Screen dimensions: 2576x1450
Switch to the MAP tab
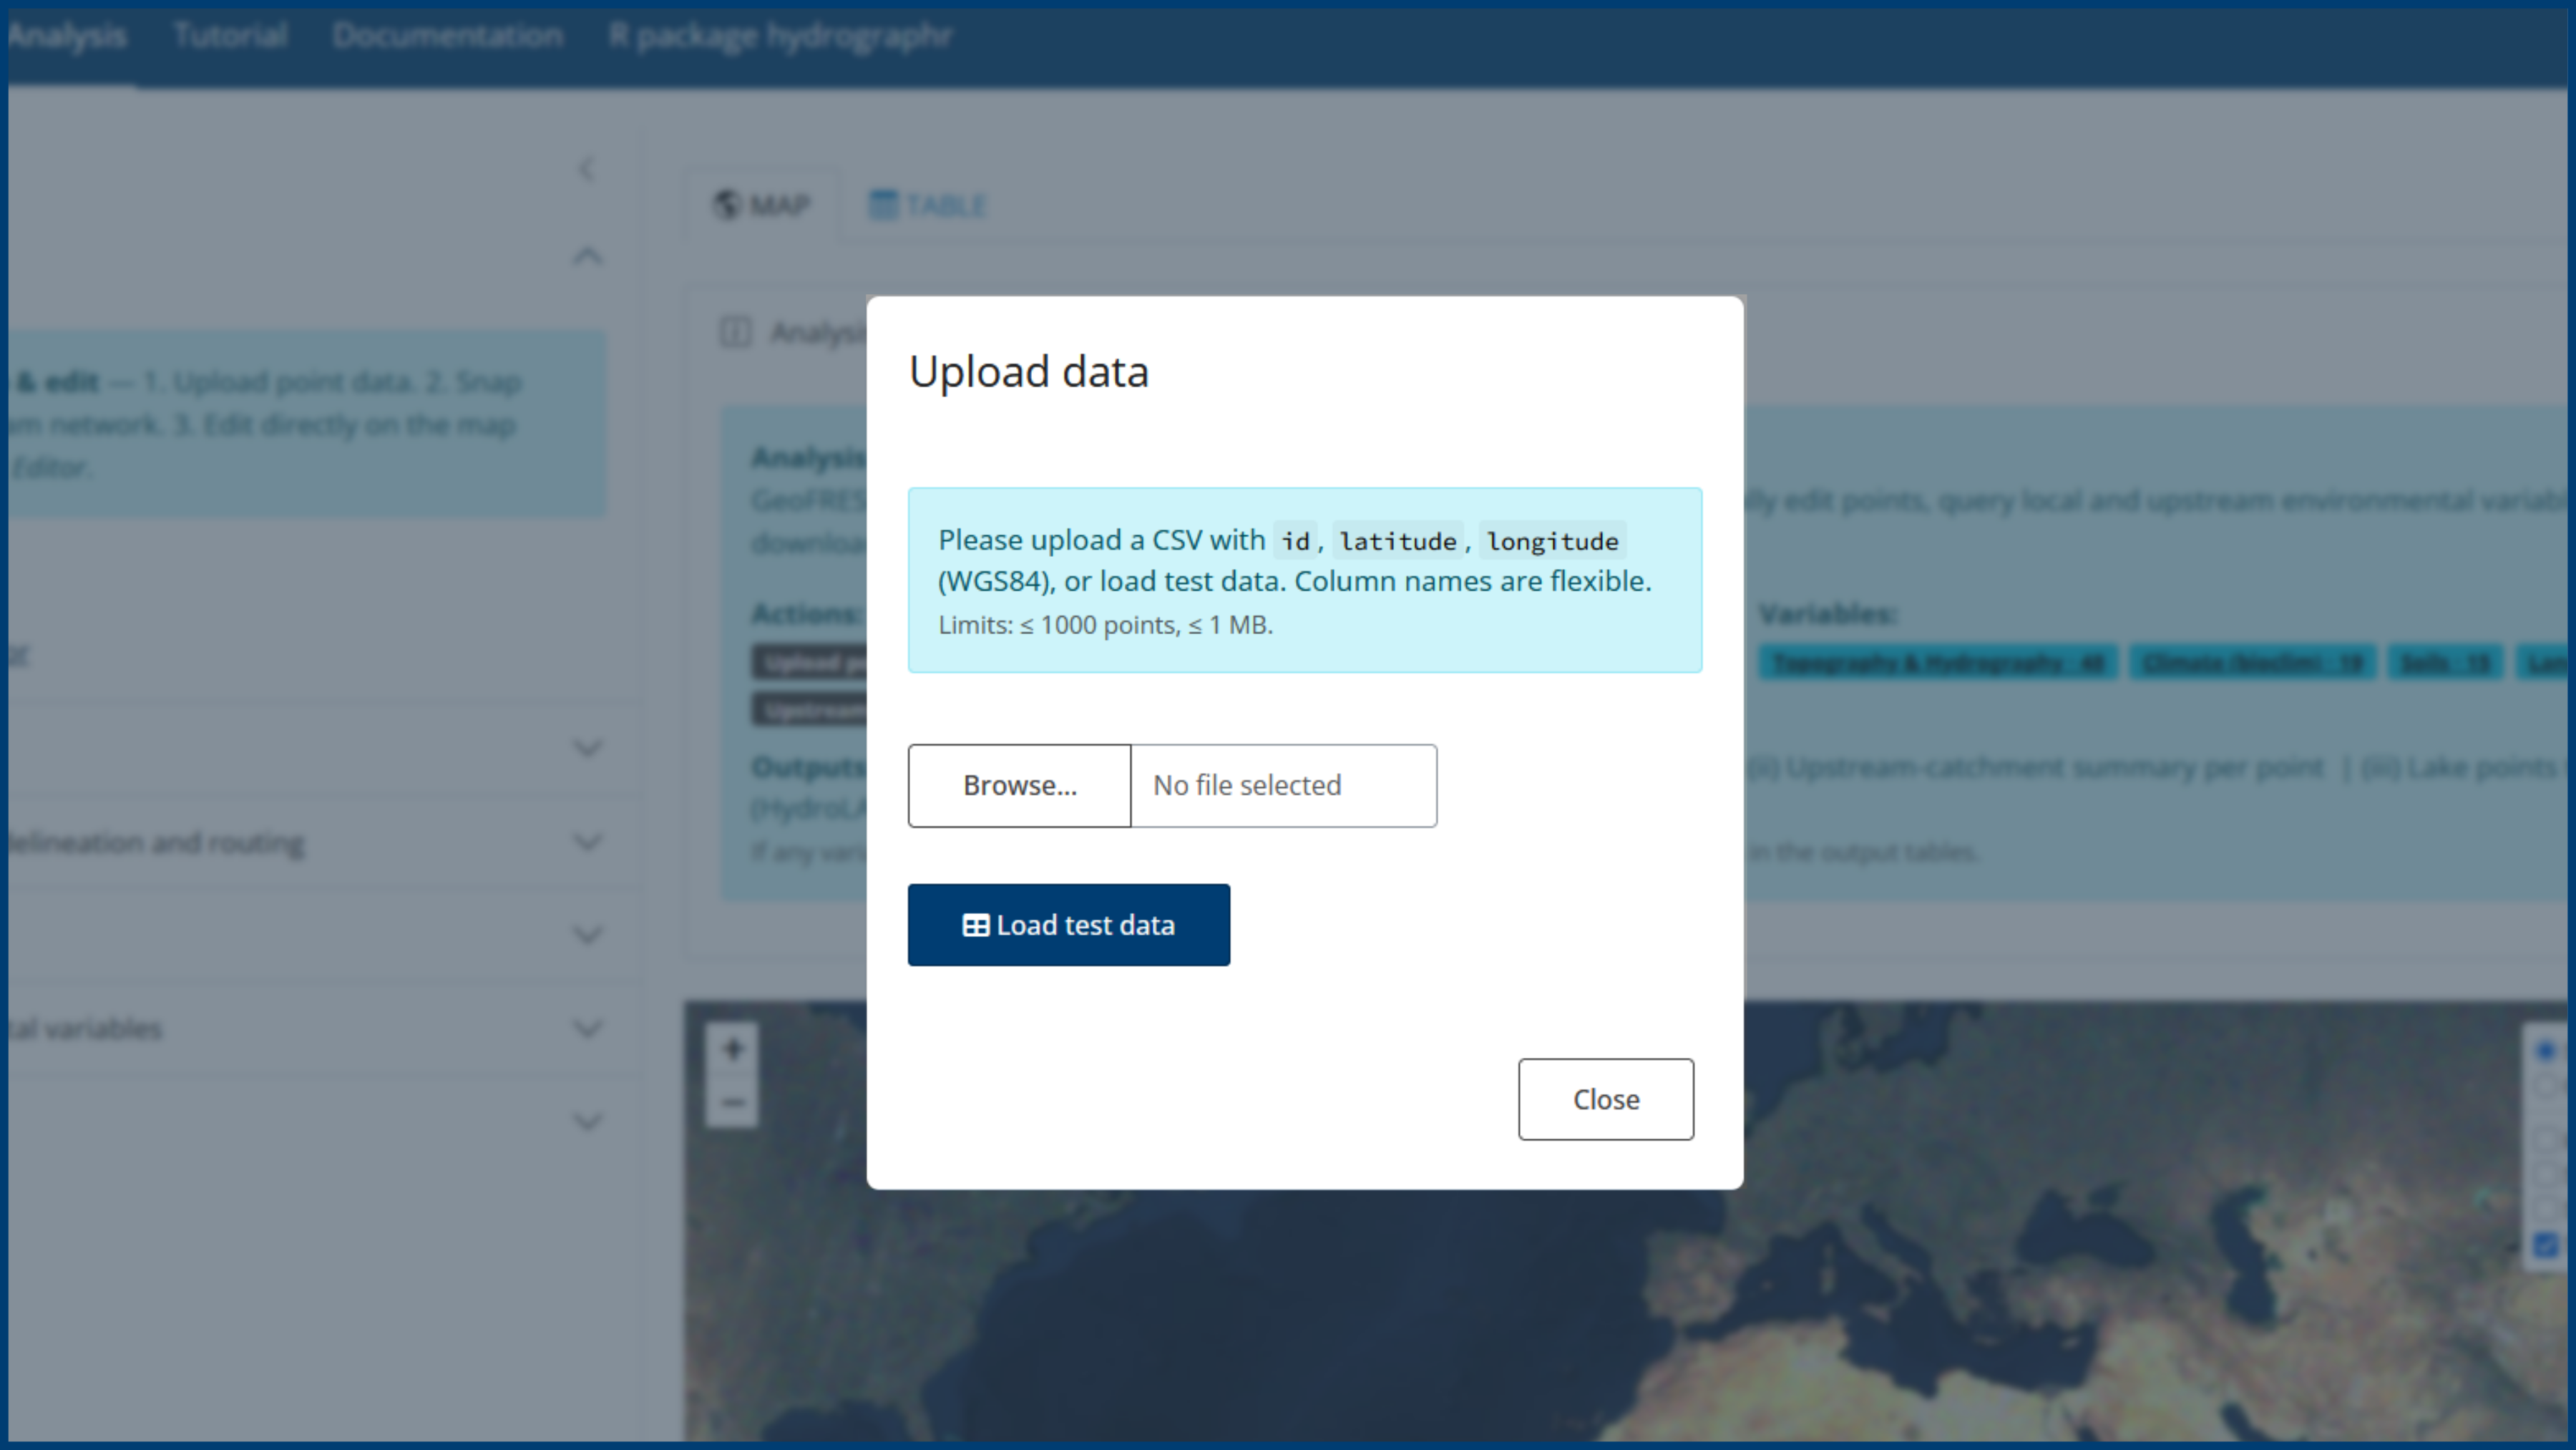coord(762,205)
